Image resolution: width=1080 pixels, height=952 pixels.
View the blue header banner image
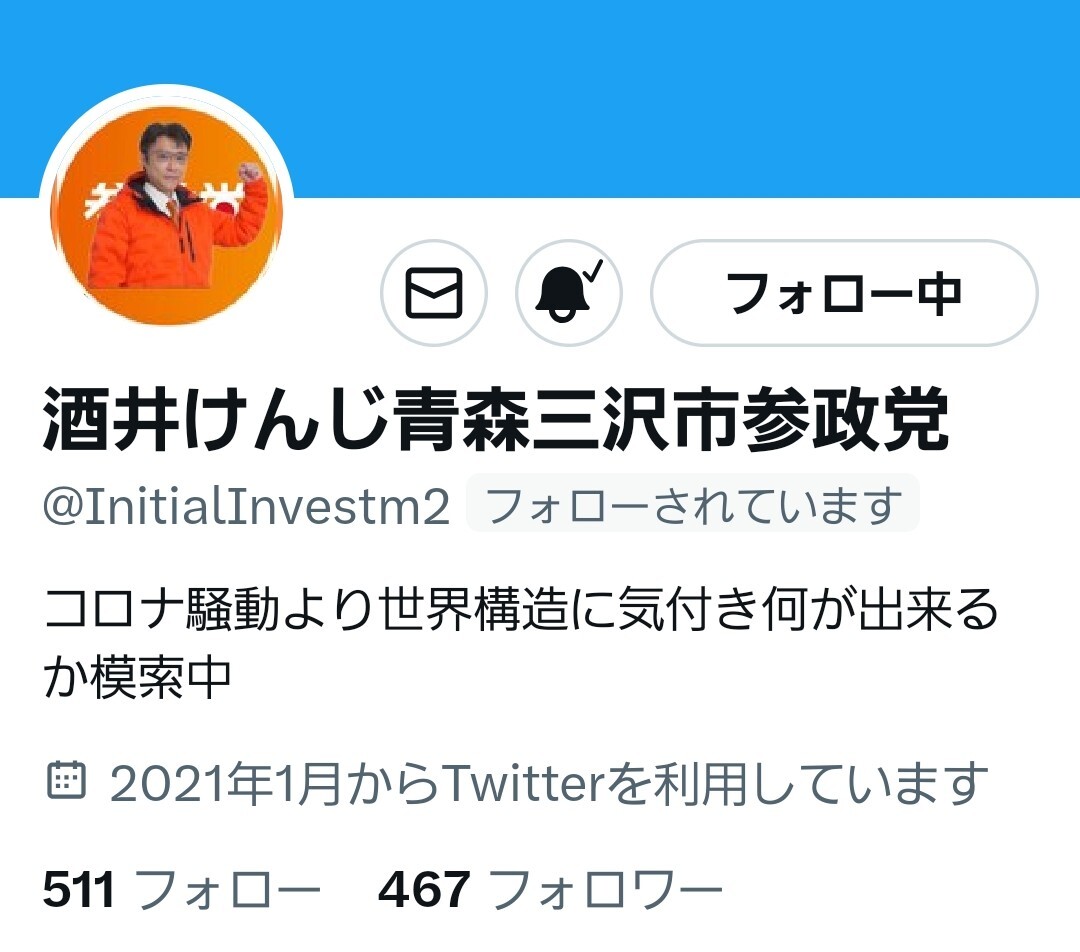point(540,99)
